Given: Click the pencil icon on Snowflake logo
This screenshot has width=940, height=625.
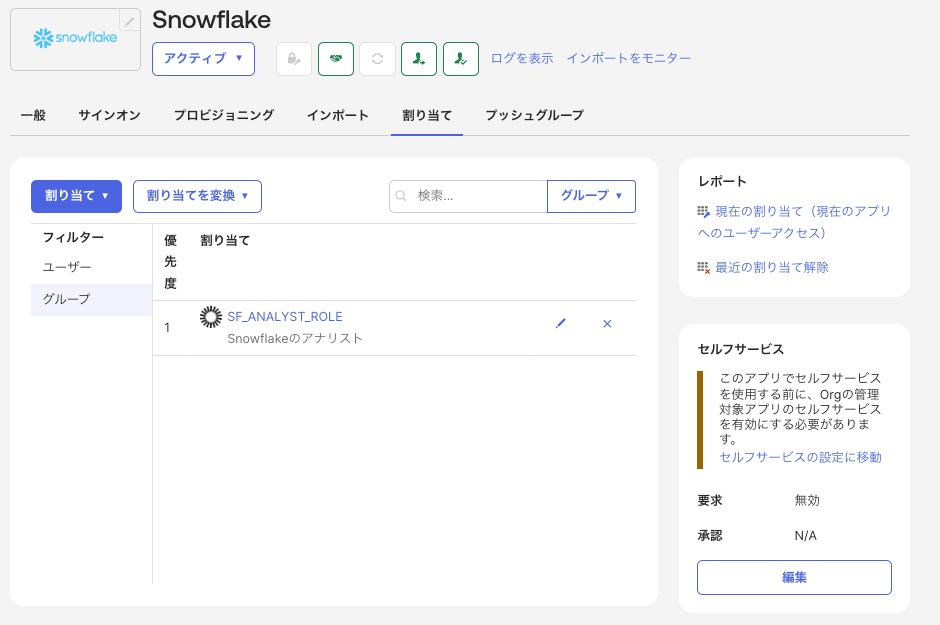Looking at the screenshot, I should 130,21.
